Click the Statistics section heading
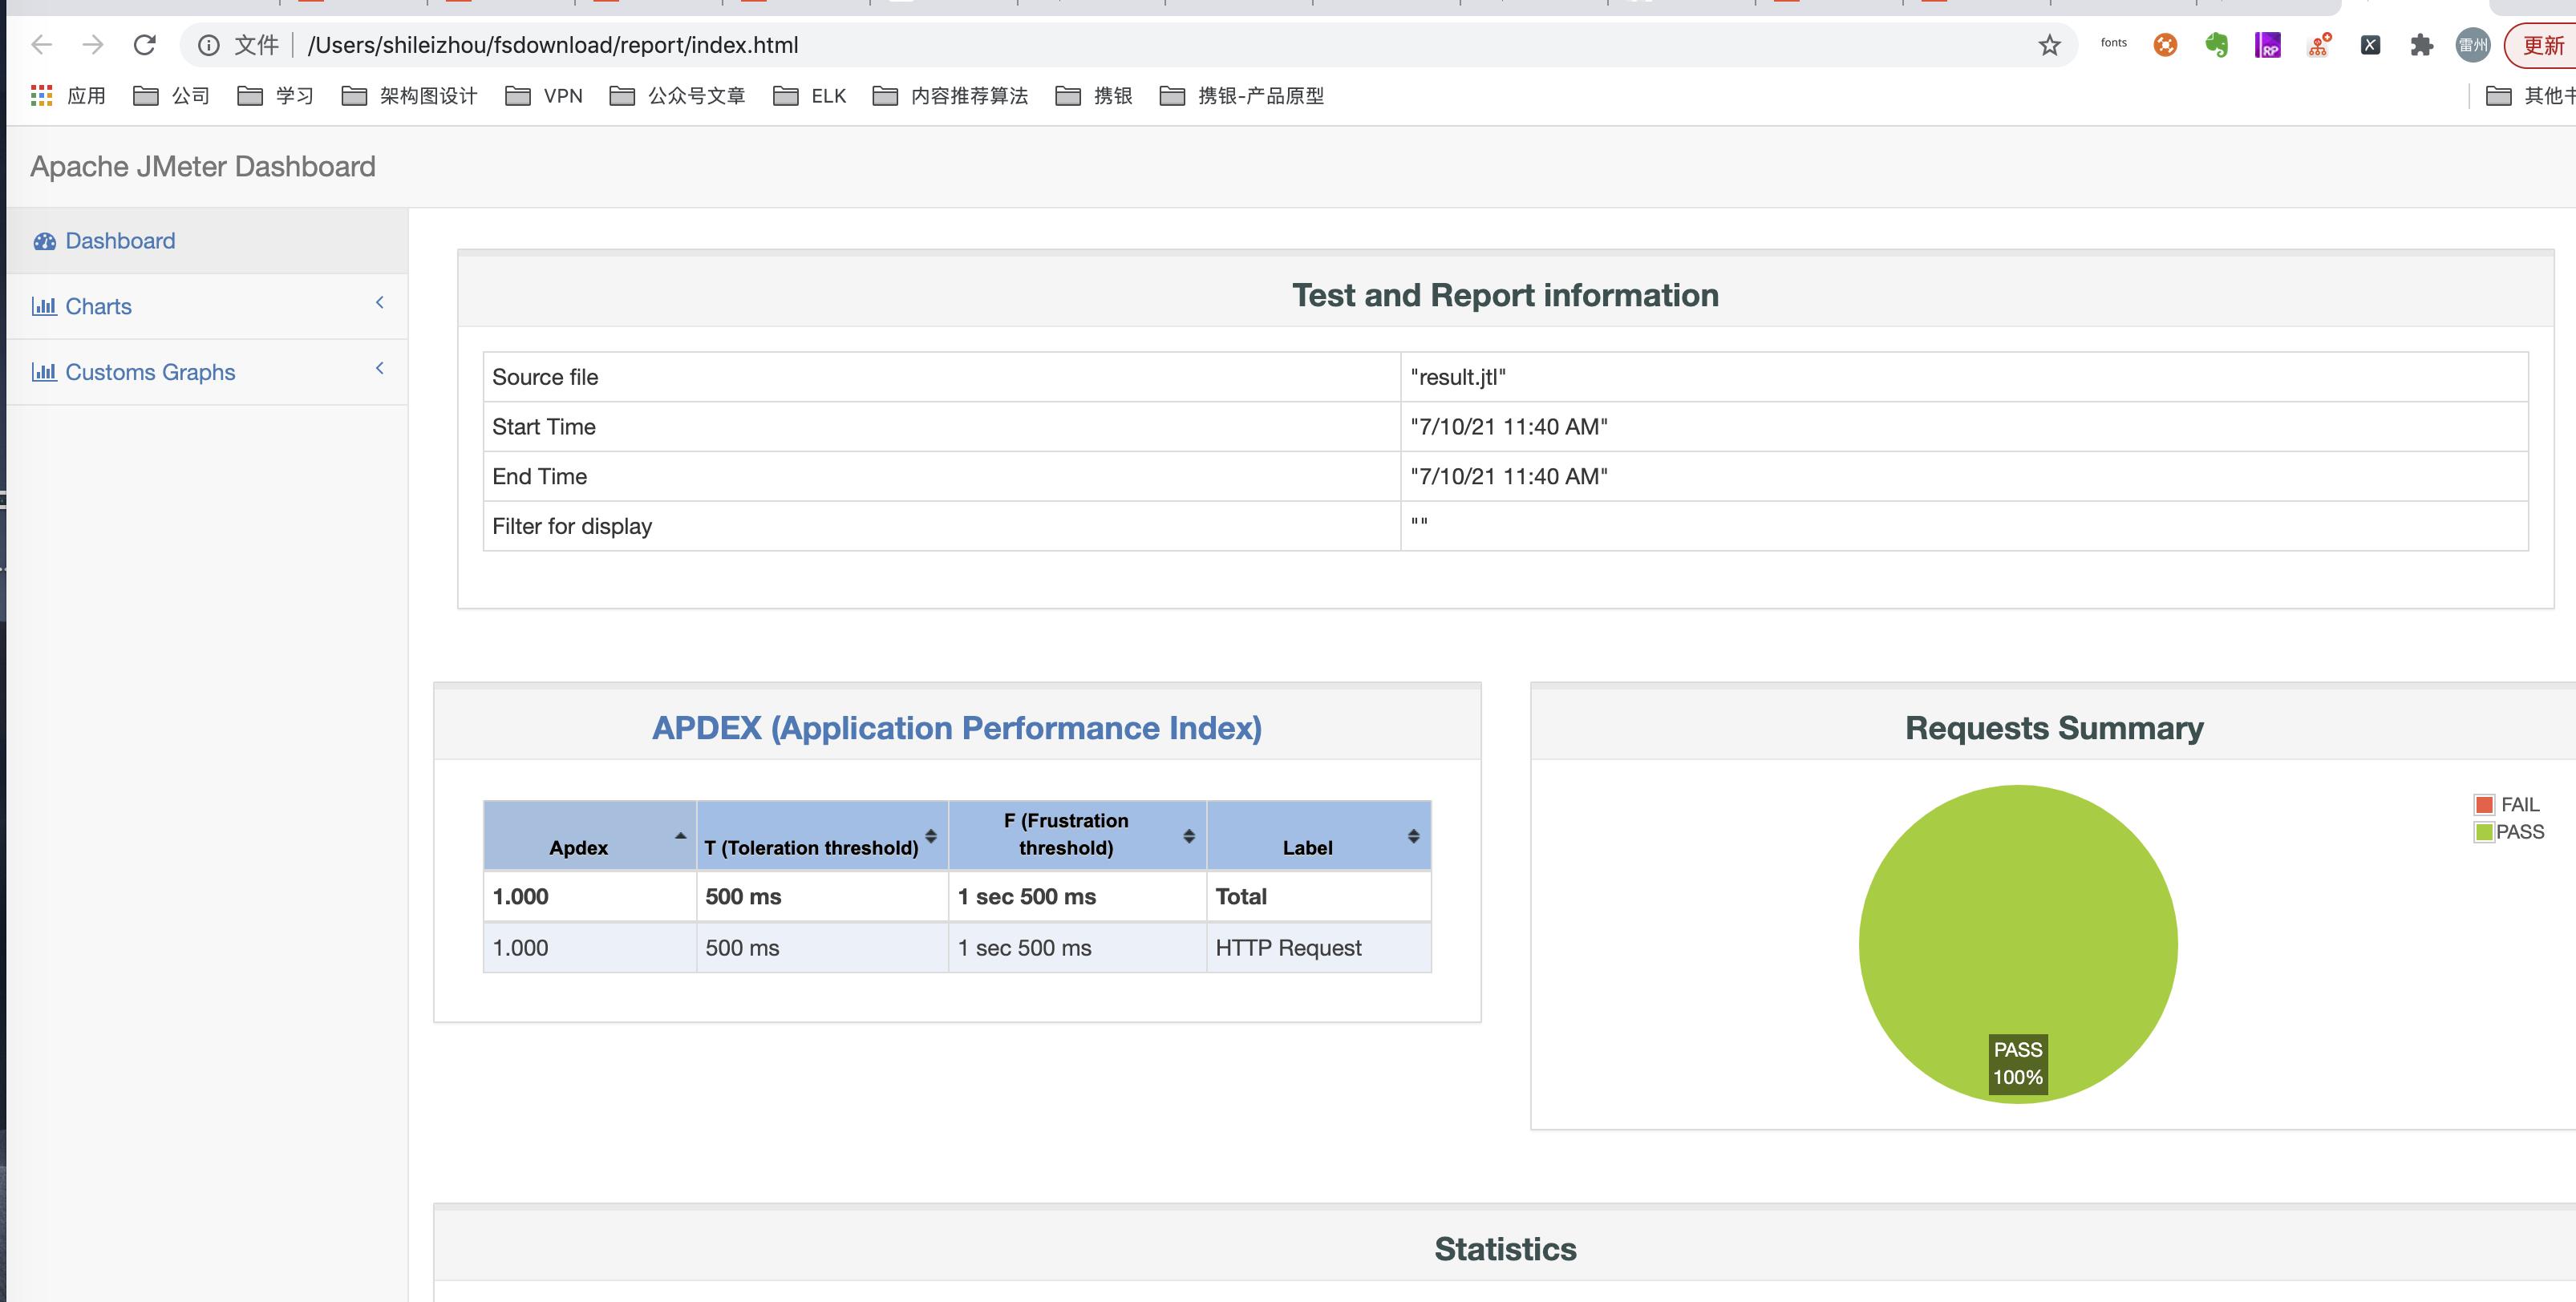 1505,1249
